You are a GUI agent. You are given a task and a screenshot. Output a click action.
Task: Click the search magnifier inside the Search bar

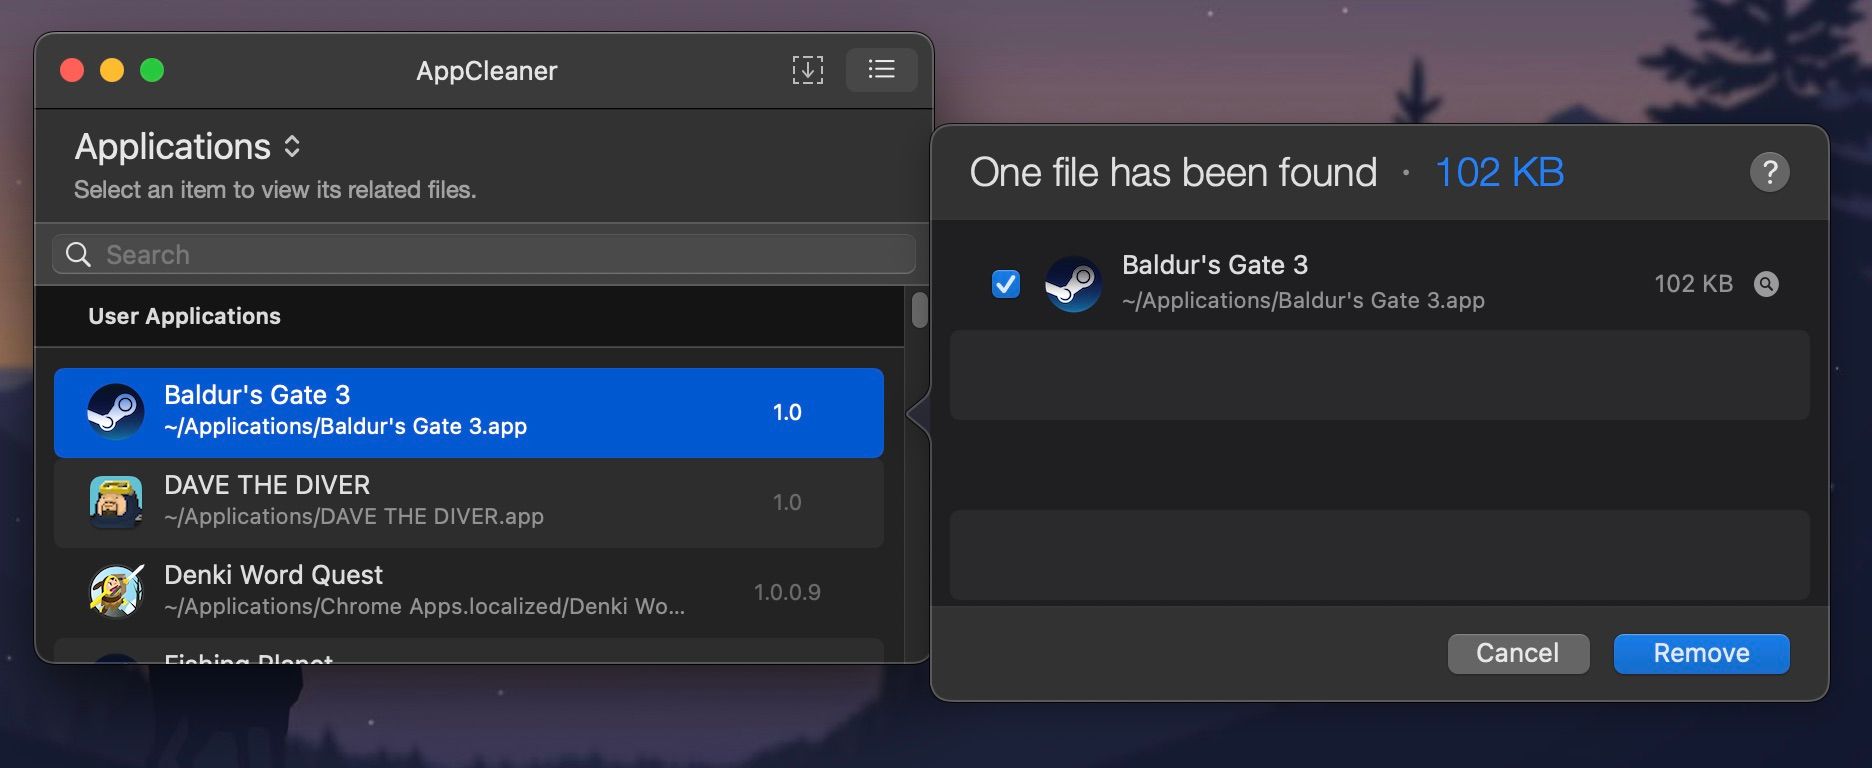tap(79, 254)
